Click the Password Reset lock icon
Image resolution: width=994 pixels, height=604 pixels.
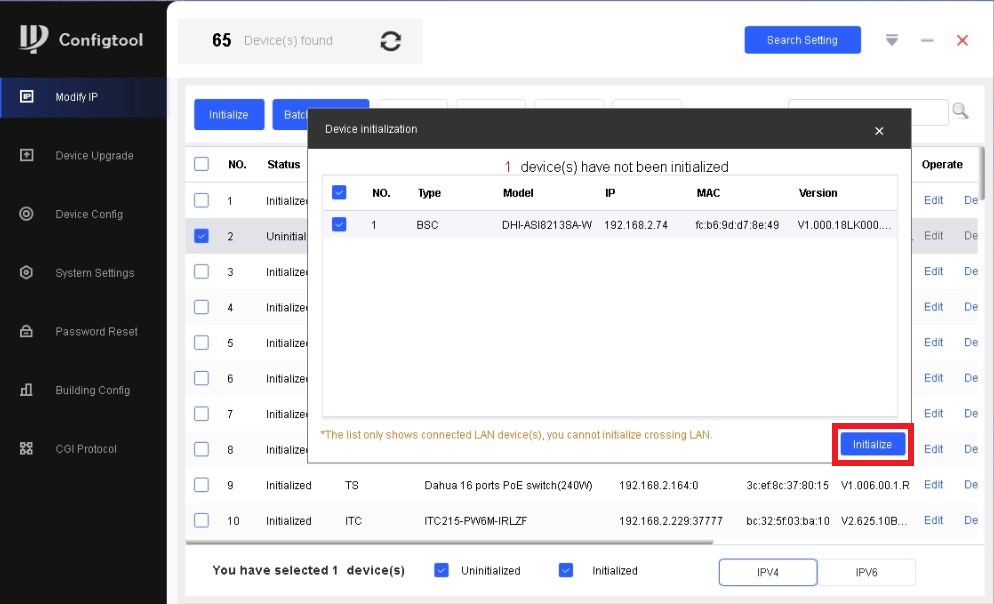point(27,332)
